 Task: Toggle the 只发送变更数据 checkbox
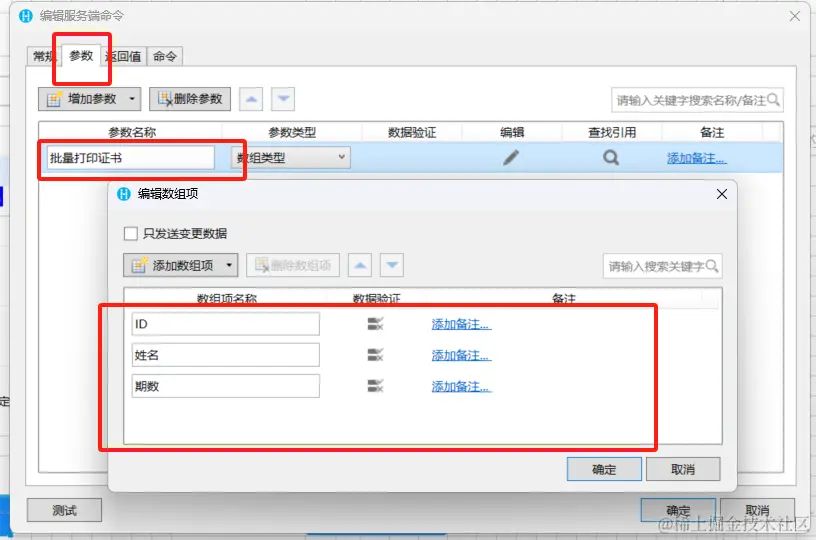131,233
